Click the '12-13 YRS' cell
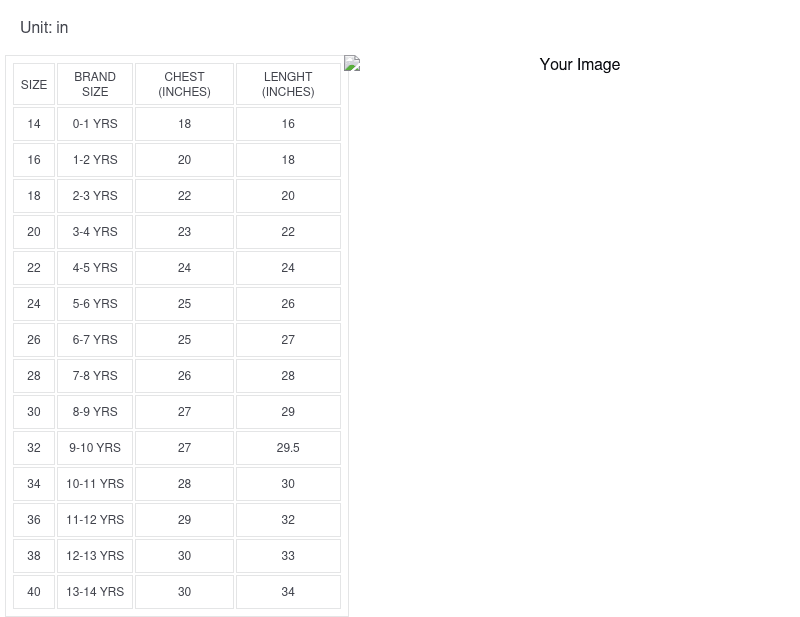Viewport: 800px width, 617px height. pyautogui.click(x=95, y=556)
